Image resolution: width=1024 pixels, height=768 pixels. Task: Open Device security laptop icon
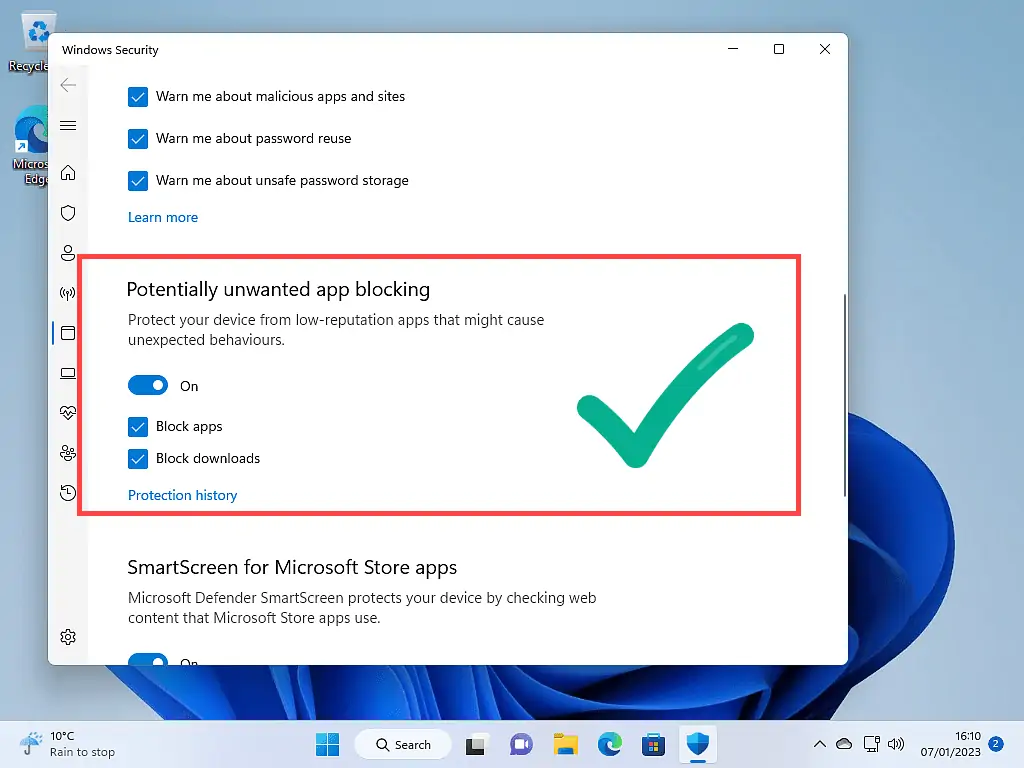tap(68, 373)
